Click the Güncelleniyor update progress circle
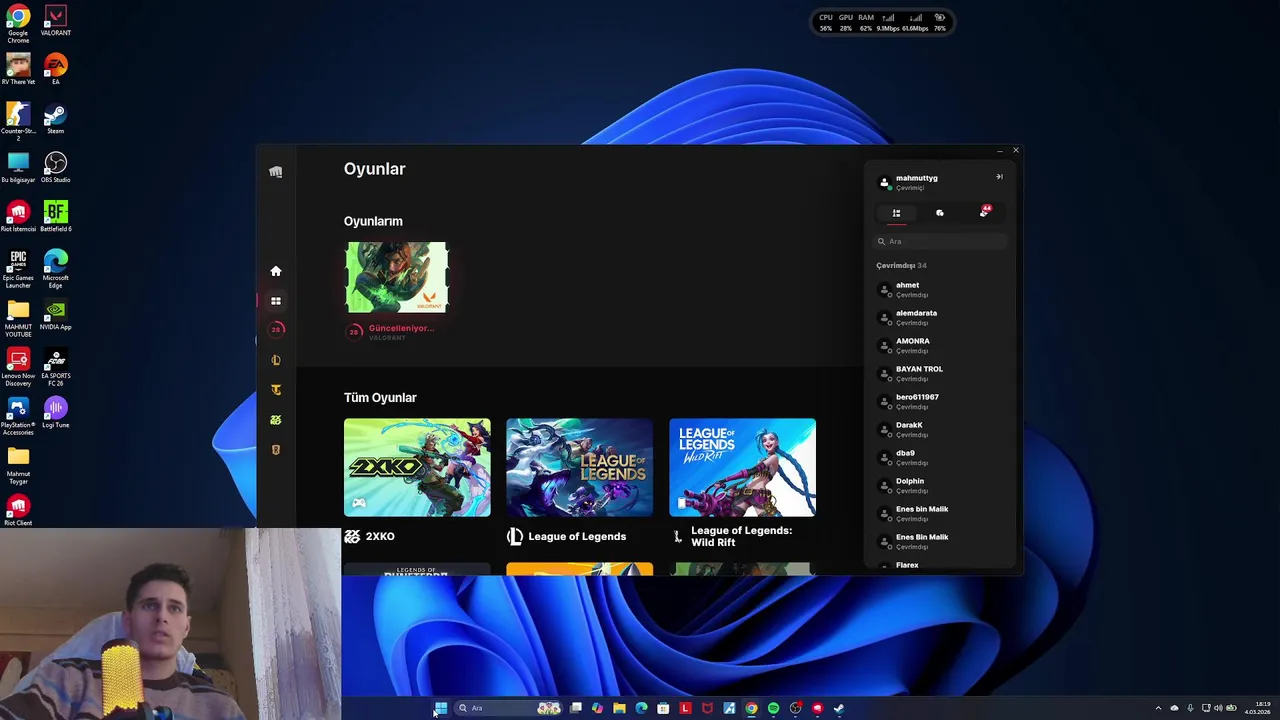Viewport: 1280px width, 720px height. [354, 332]
